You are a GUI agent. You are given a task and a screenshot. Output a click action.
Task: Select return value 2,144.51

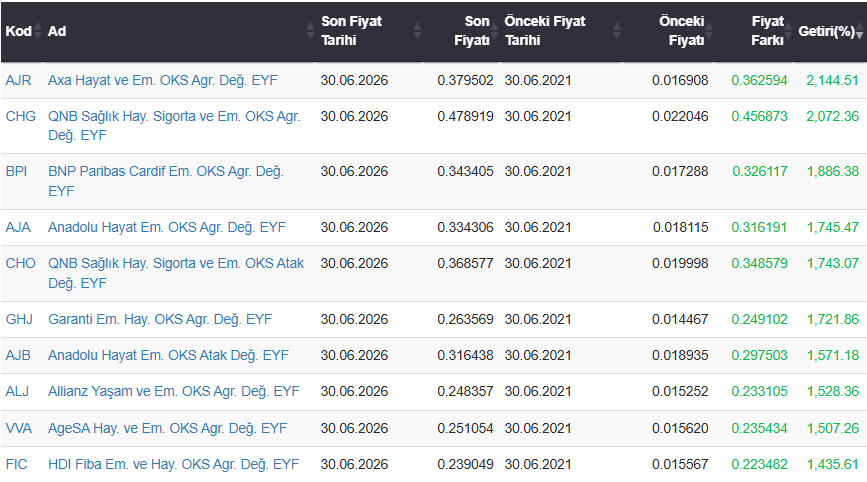pyautogui.click(x=832, y=80)
